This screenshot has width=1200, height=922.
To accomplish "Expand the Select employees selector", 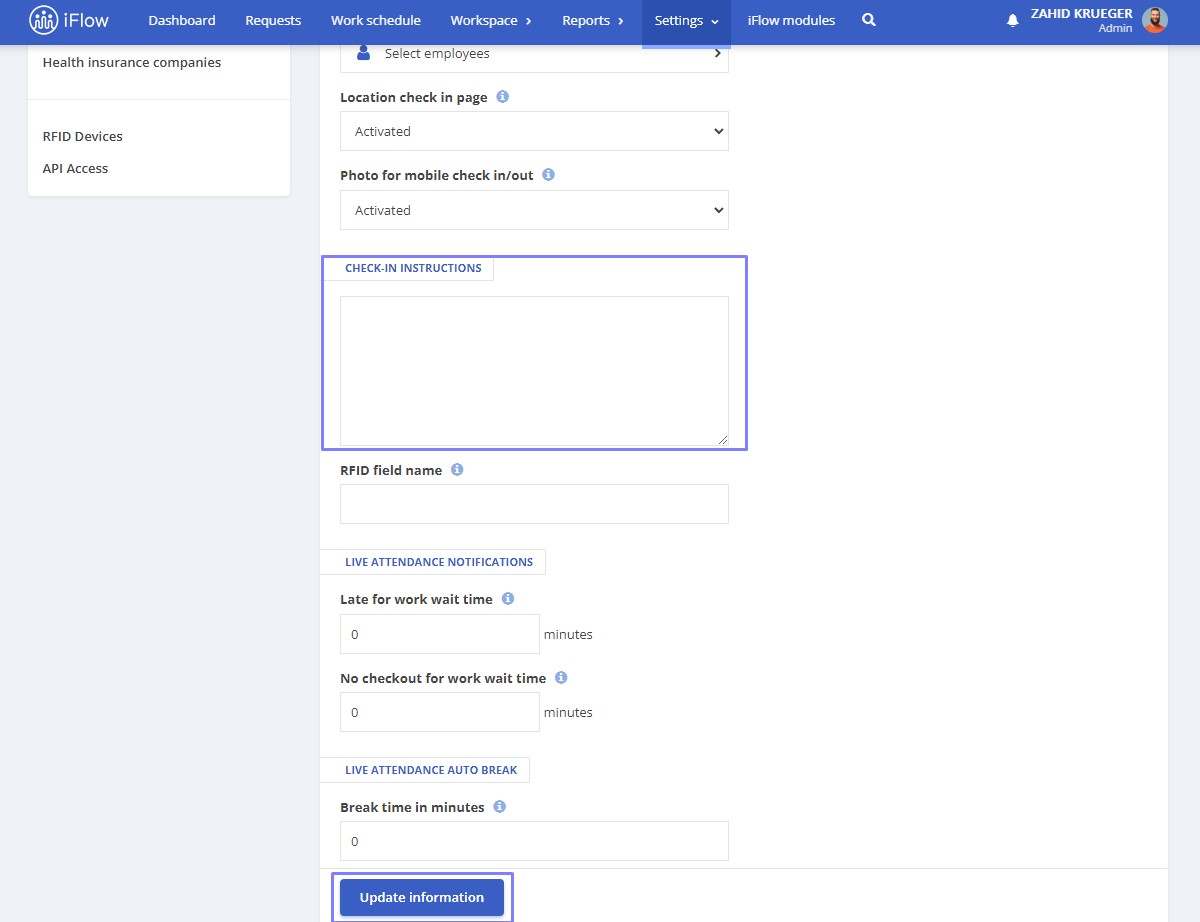I will click(x=534, y=54).
